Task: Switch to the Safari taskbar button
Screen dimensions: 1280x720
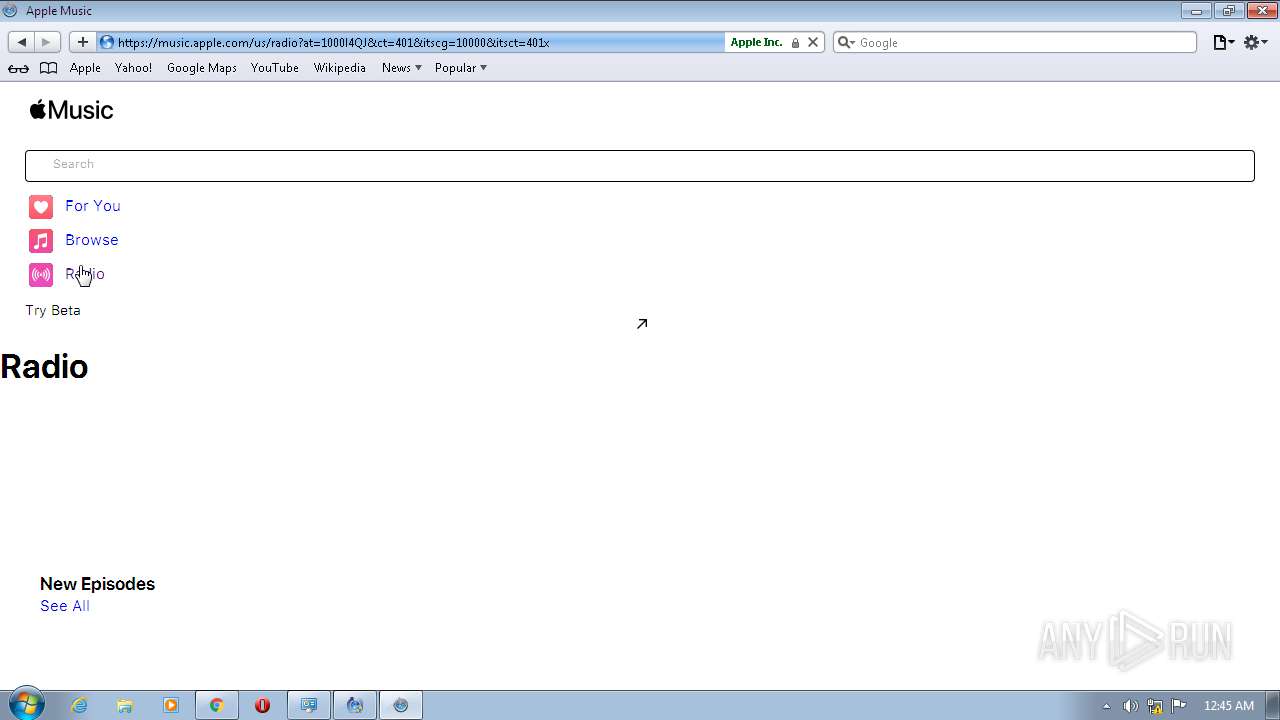Action: click(401, 705)
